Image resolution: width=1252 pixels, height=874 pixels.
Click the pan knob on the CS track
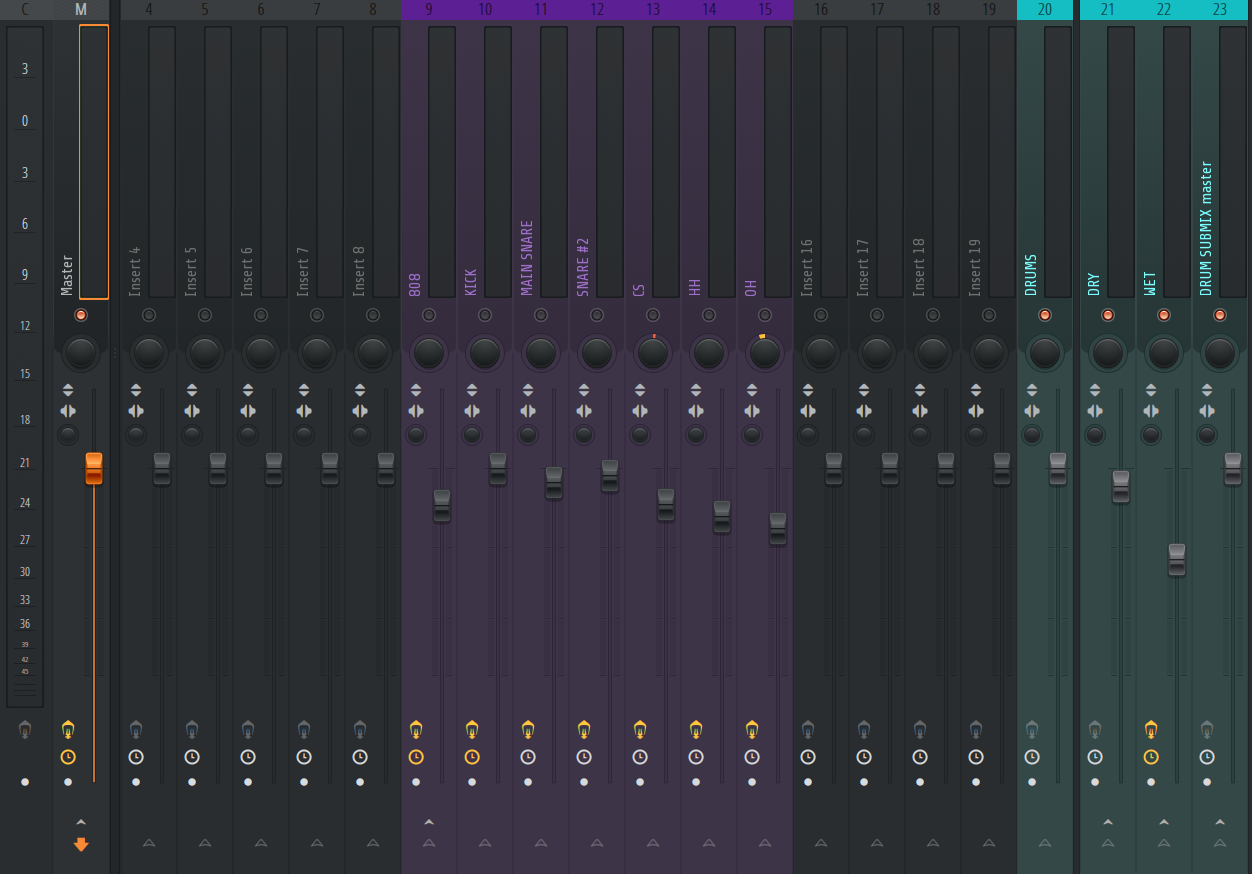653,352
